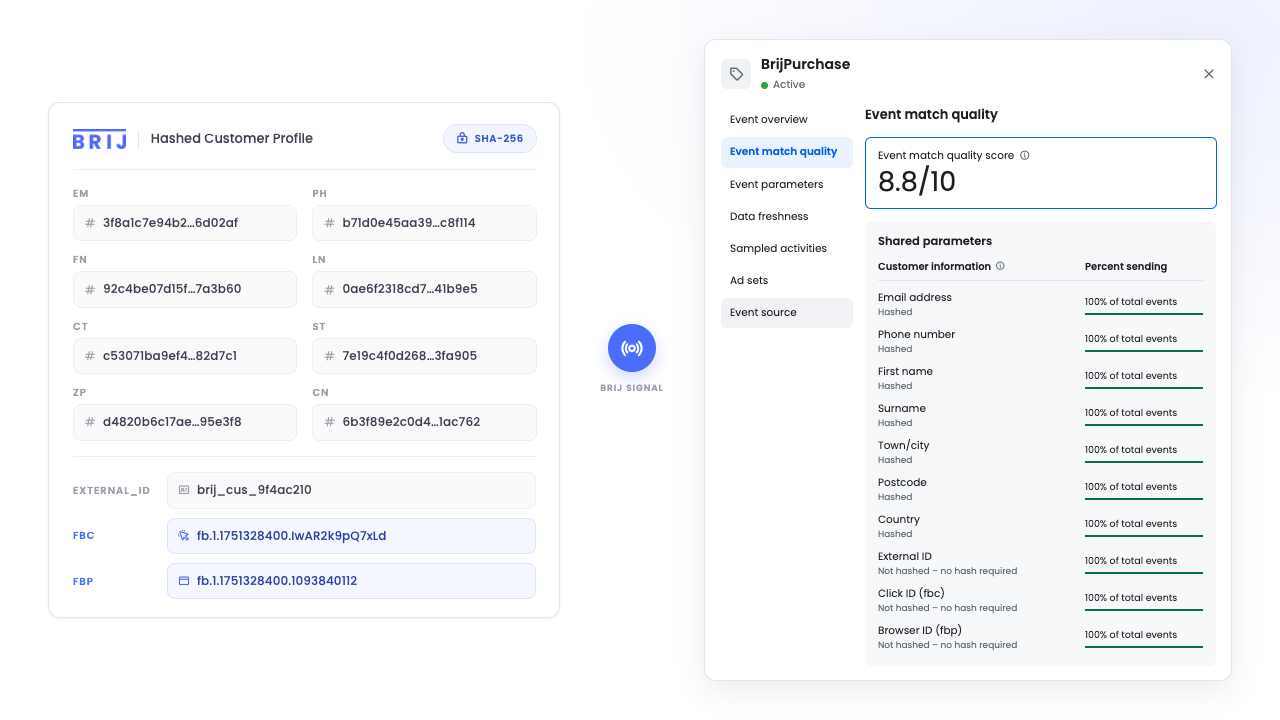Click the Brij Signal broadcast icon
The height and width of the screenshot is (720, 1280).
(632, 348)
